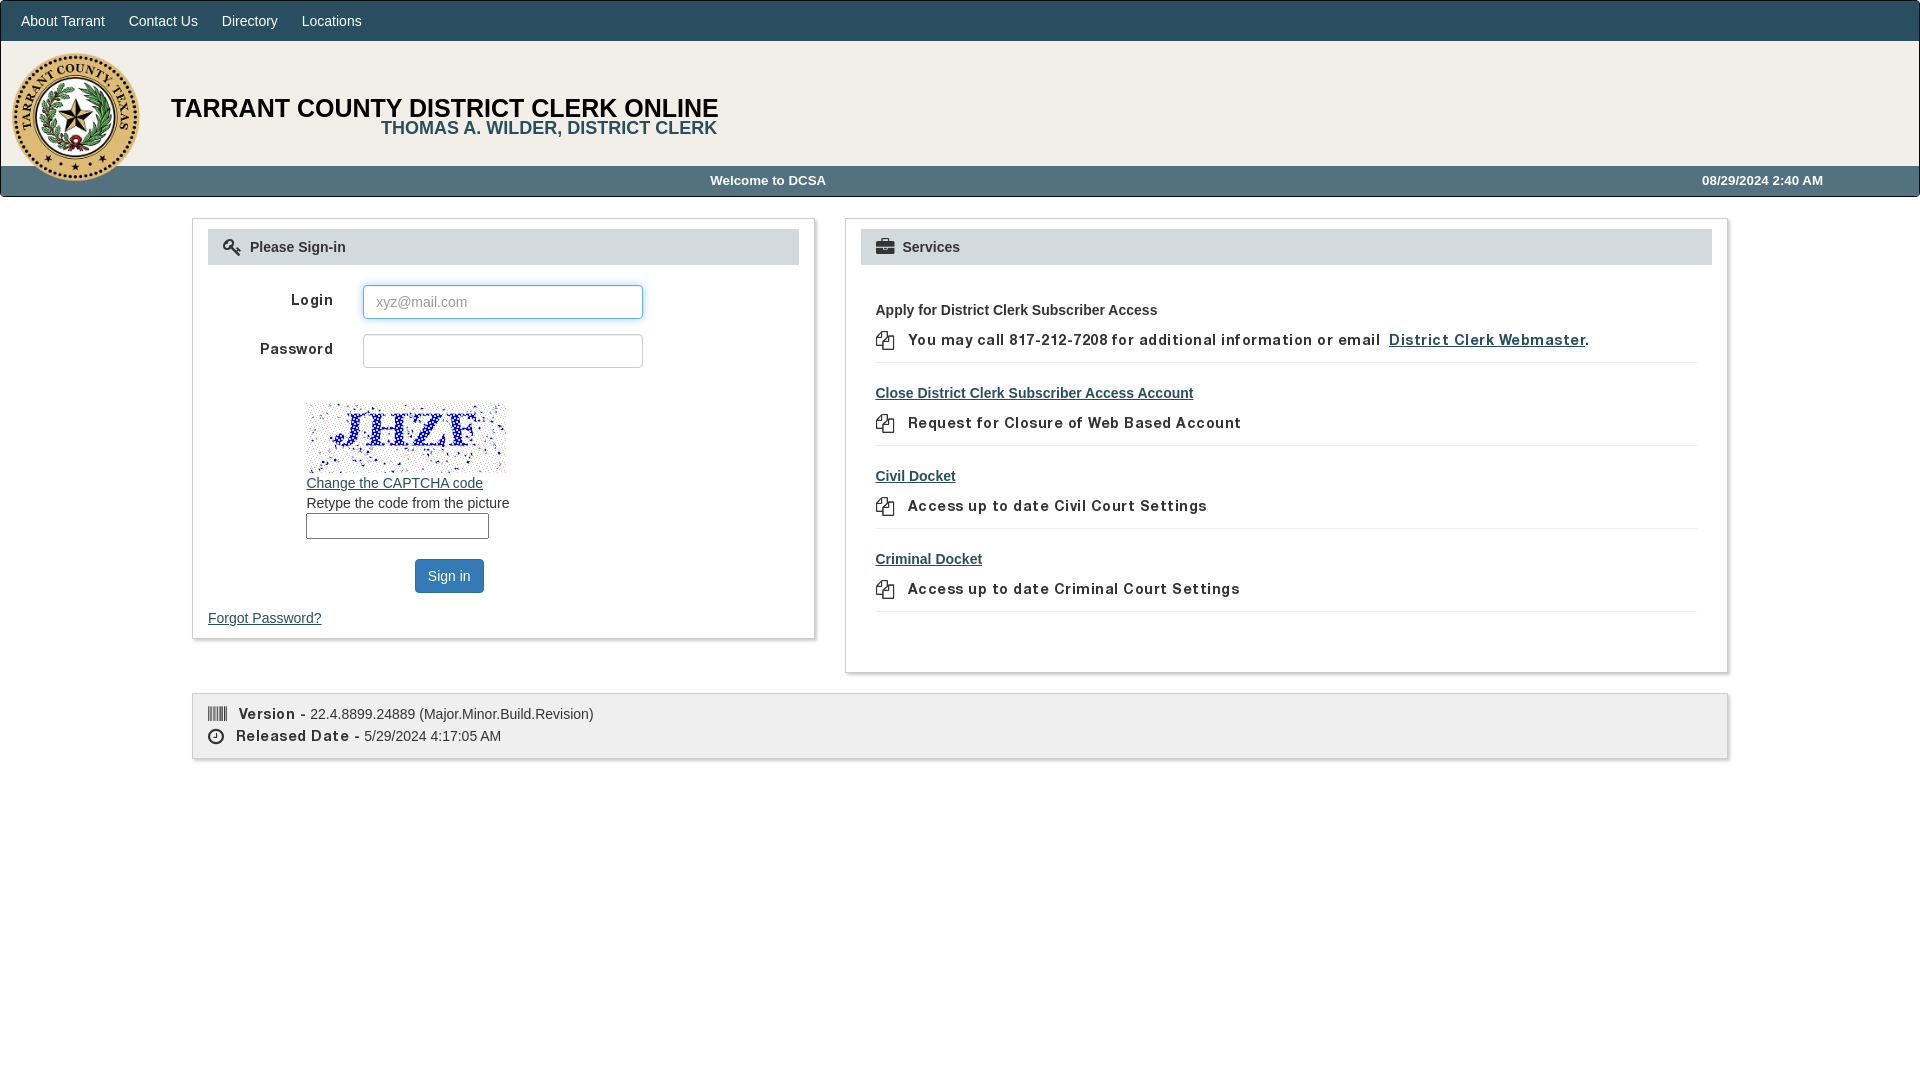Click the printer icon next to Criminal Docket
1920x1080 pixels.
[884, 589]
